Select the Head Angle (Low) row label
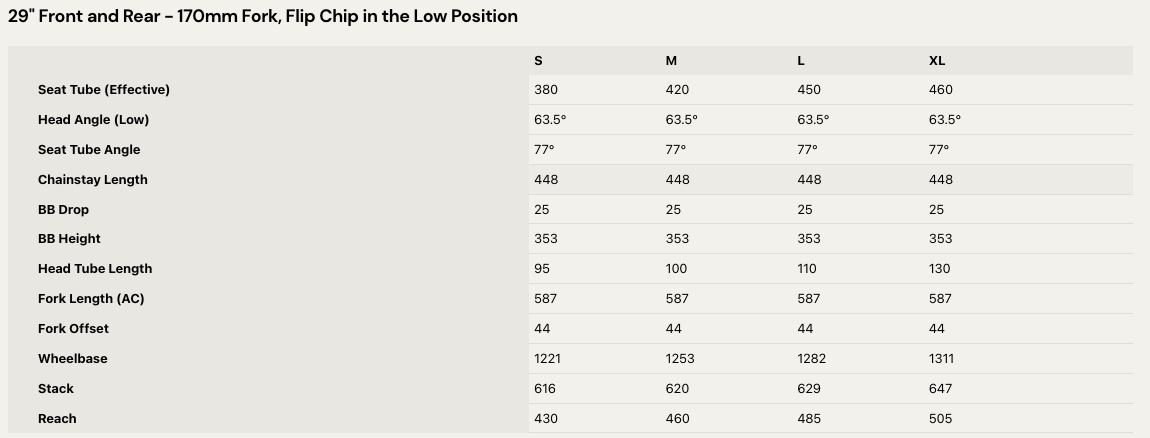The width and height of the screenshot is (1150, 438). (93, 119)
